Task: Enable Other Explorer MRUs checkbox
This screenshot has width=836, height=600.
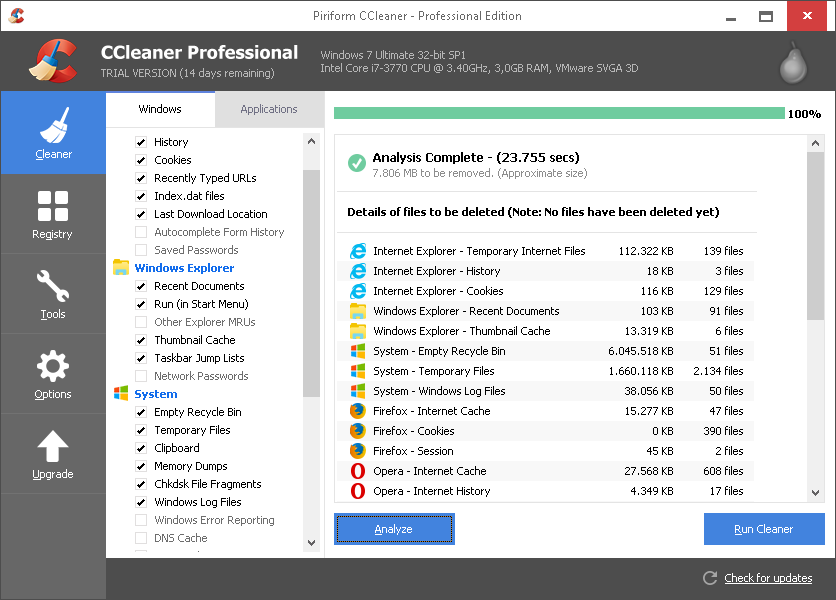Action: click(141, 322)
